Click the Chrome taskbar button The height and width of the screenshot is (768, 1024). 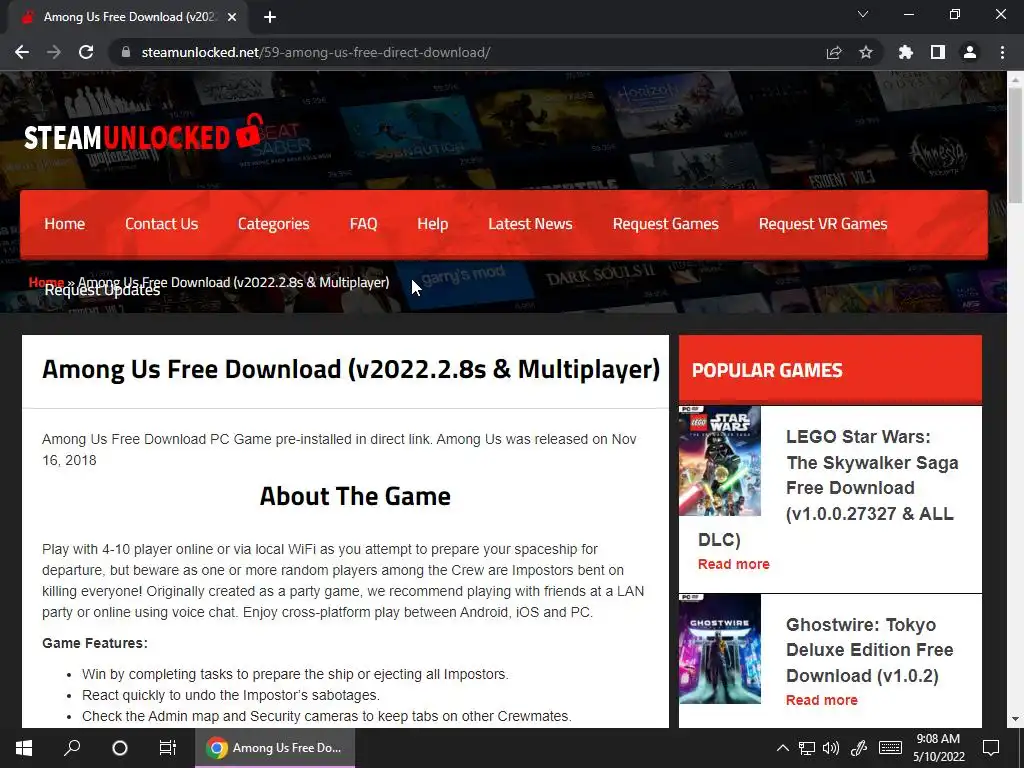(x=275, y=748)
